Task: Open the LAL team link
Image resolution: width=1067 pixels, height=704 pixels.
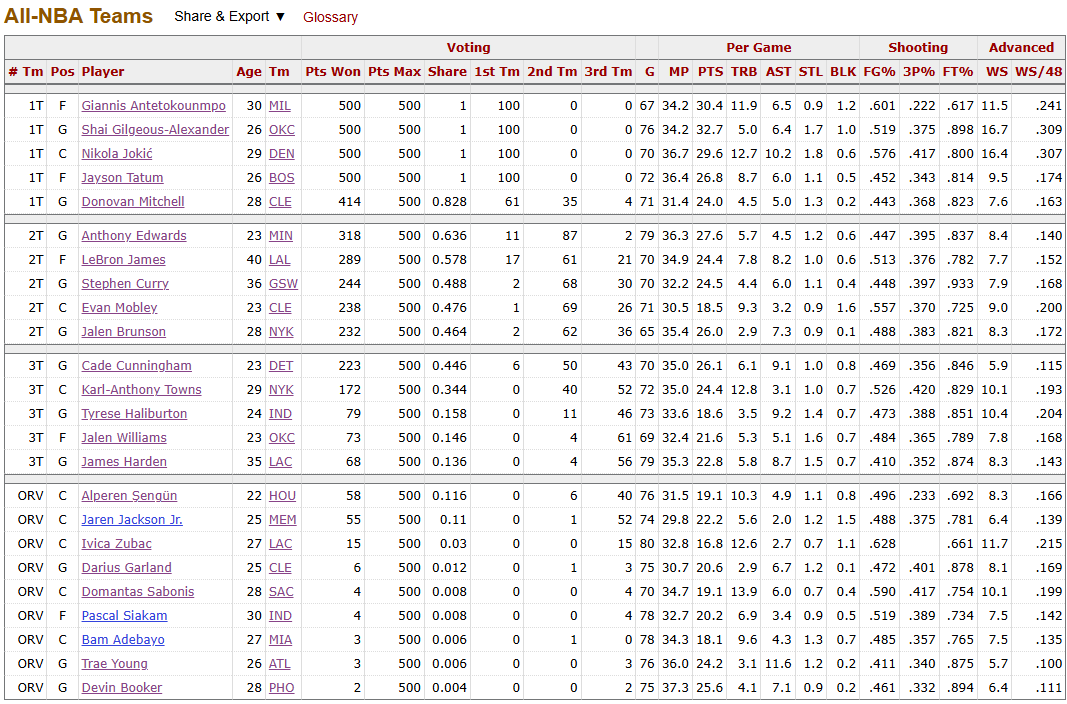Action: pos(280,259)
